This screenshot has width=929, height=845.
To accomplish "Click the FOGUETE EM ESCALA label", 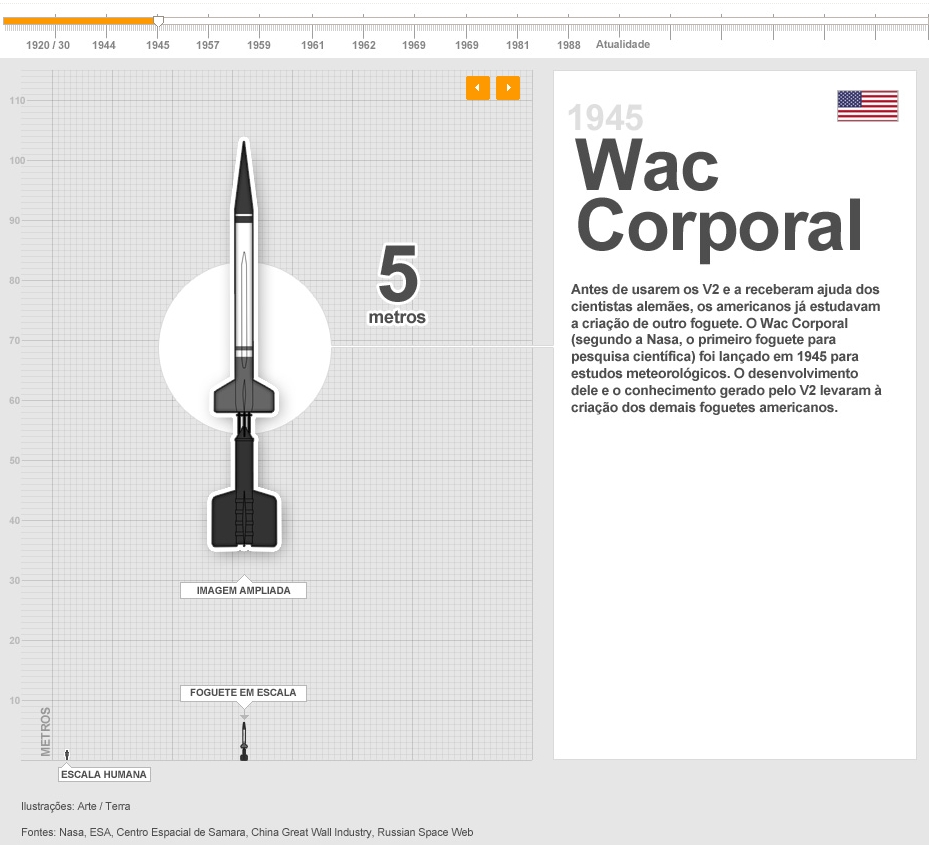I will 243,692.
